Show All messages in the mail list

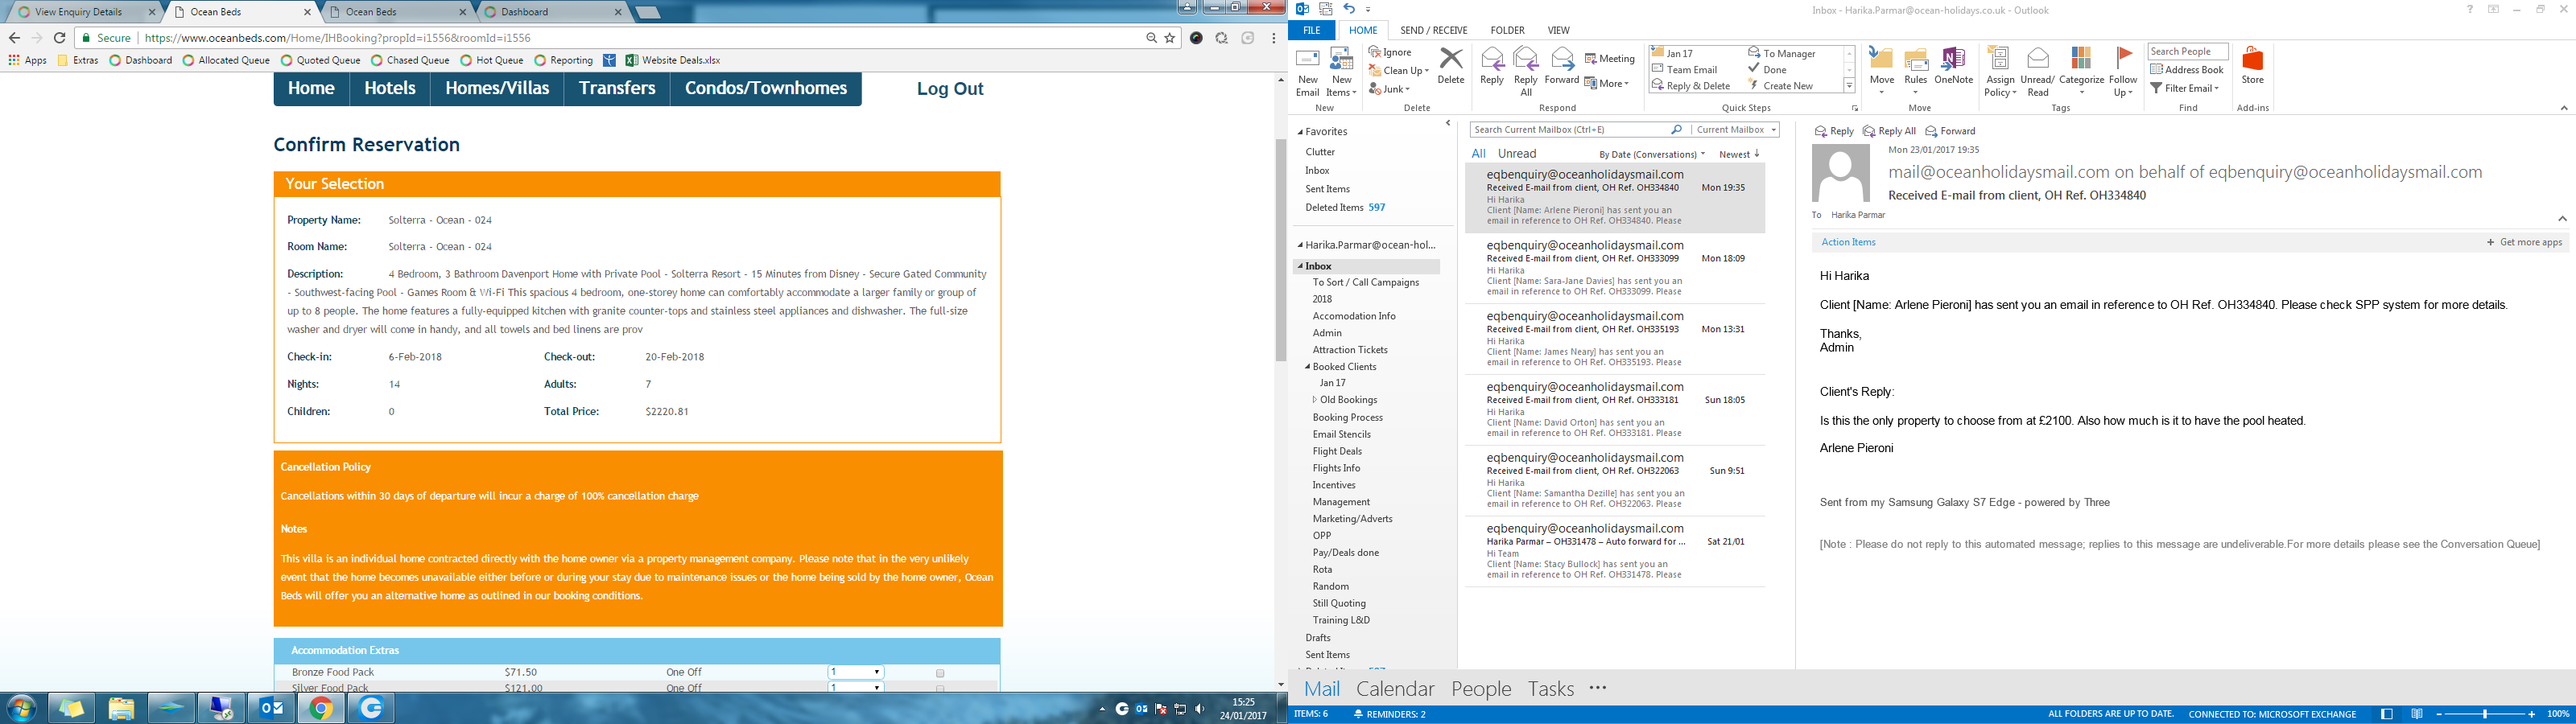(1478, 154)
